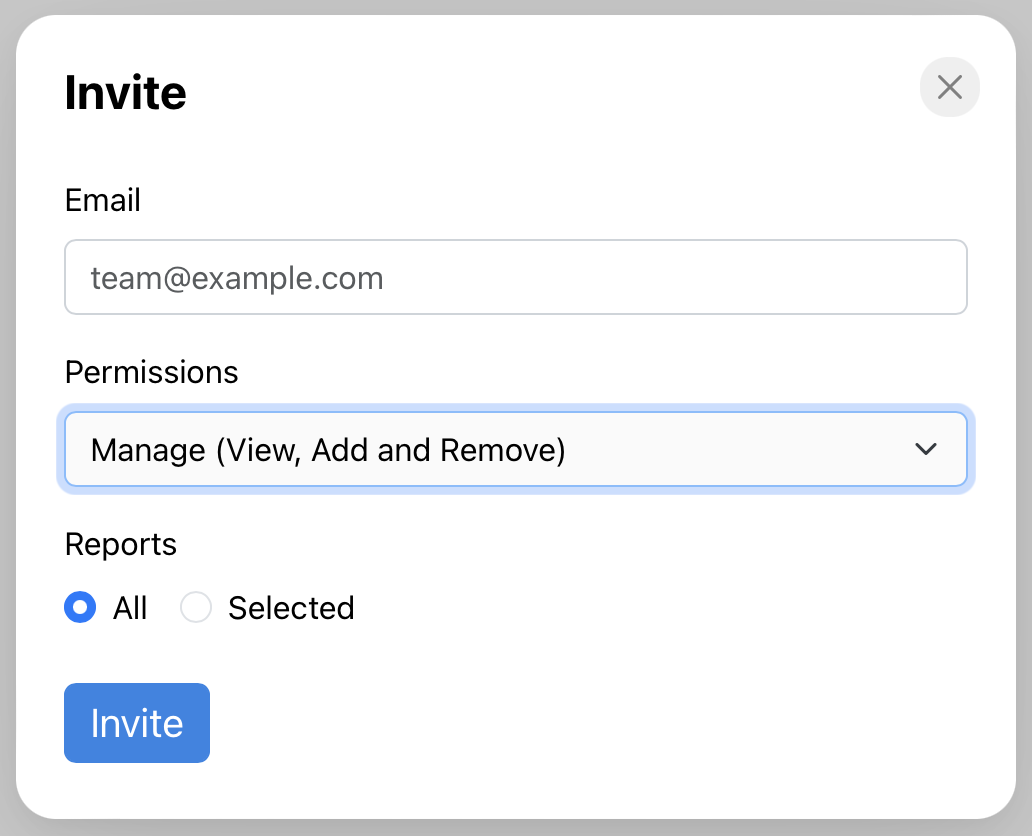This screenshot has height=836, width=1032.
Task: Click the "Selected" option label text
Action: tap(291, 608)
